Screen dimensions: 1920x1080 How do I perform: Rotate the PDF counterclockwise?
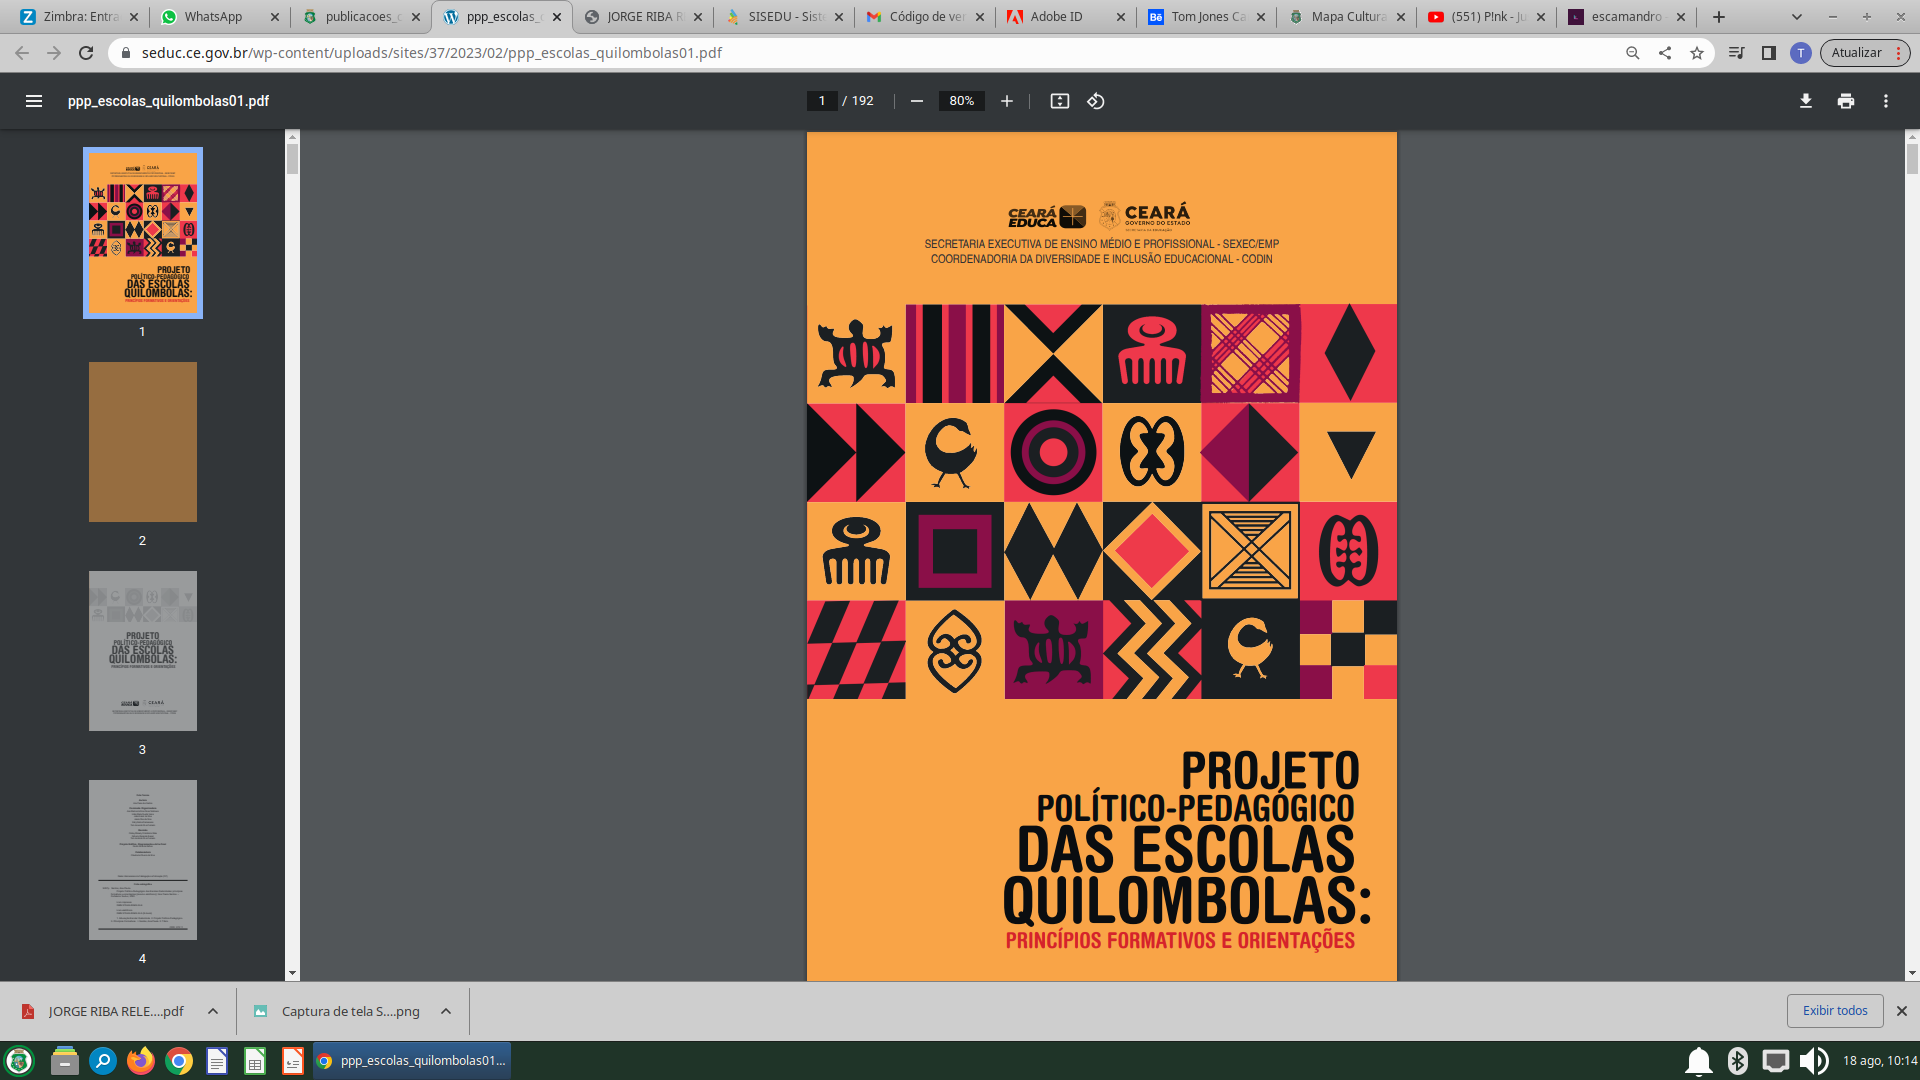(x=1096, y=101)
